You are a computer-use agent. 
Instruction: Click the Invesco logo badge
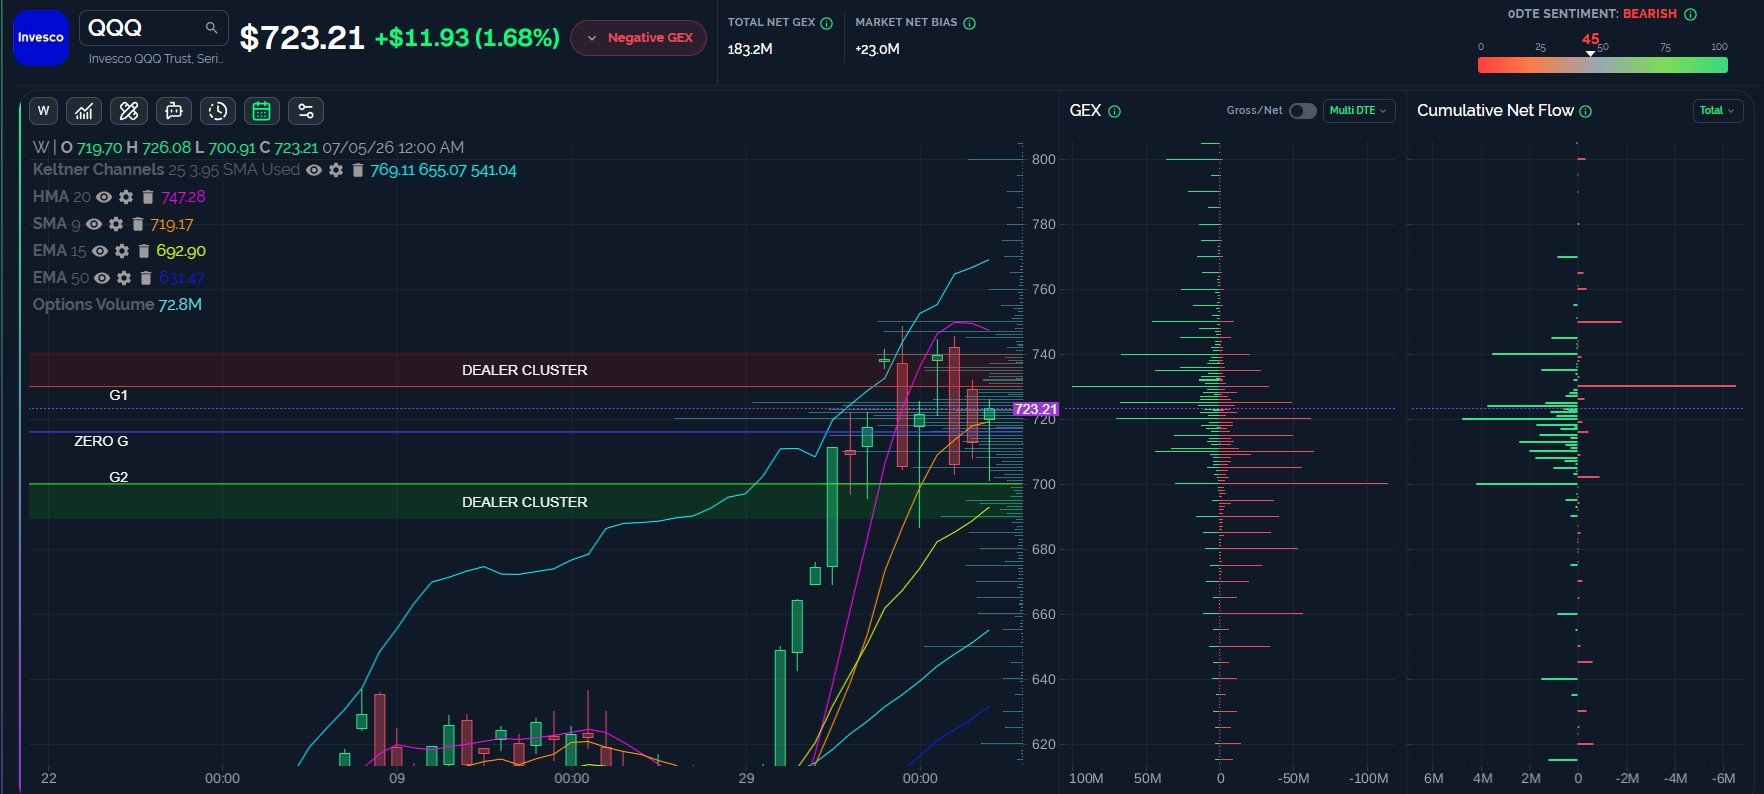[x=41, y=38]
